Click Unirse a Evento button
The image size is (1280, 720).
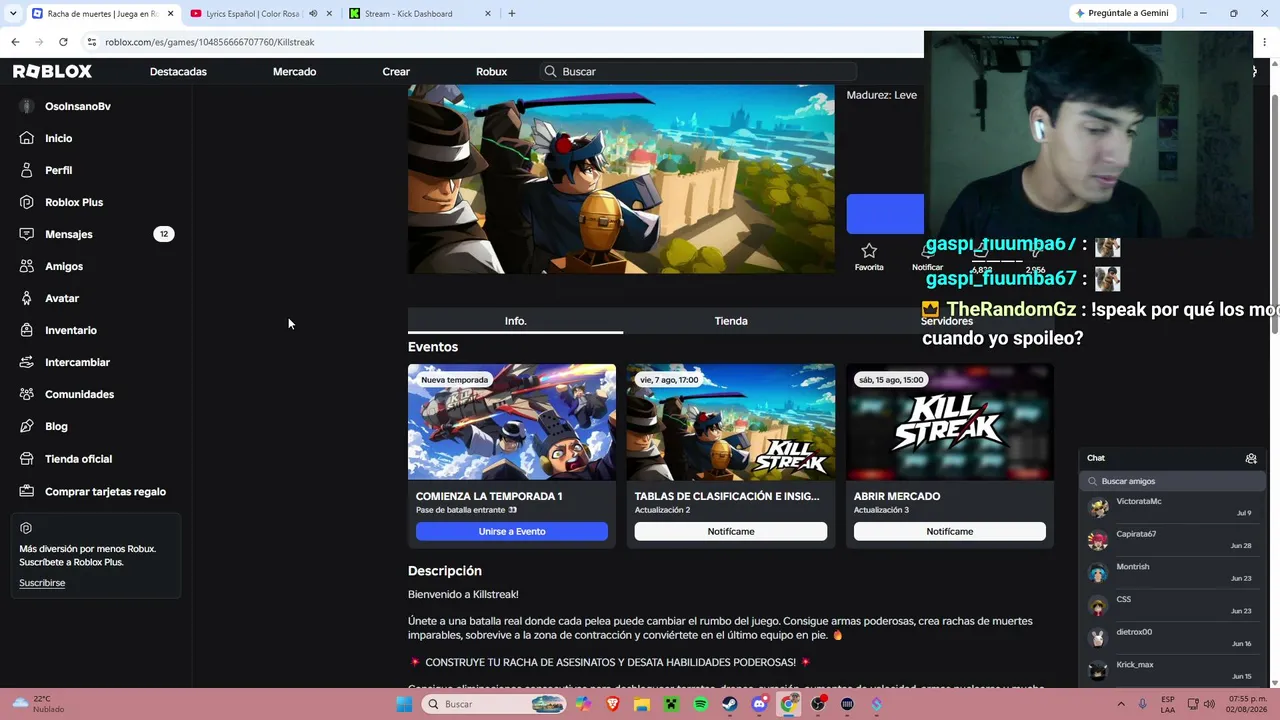tap(512, 531)
